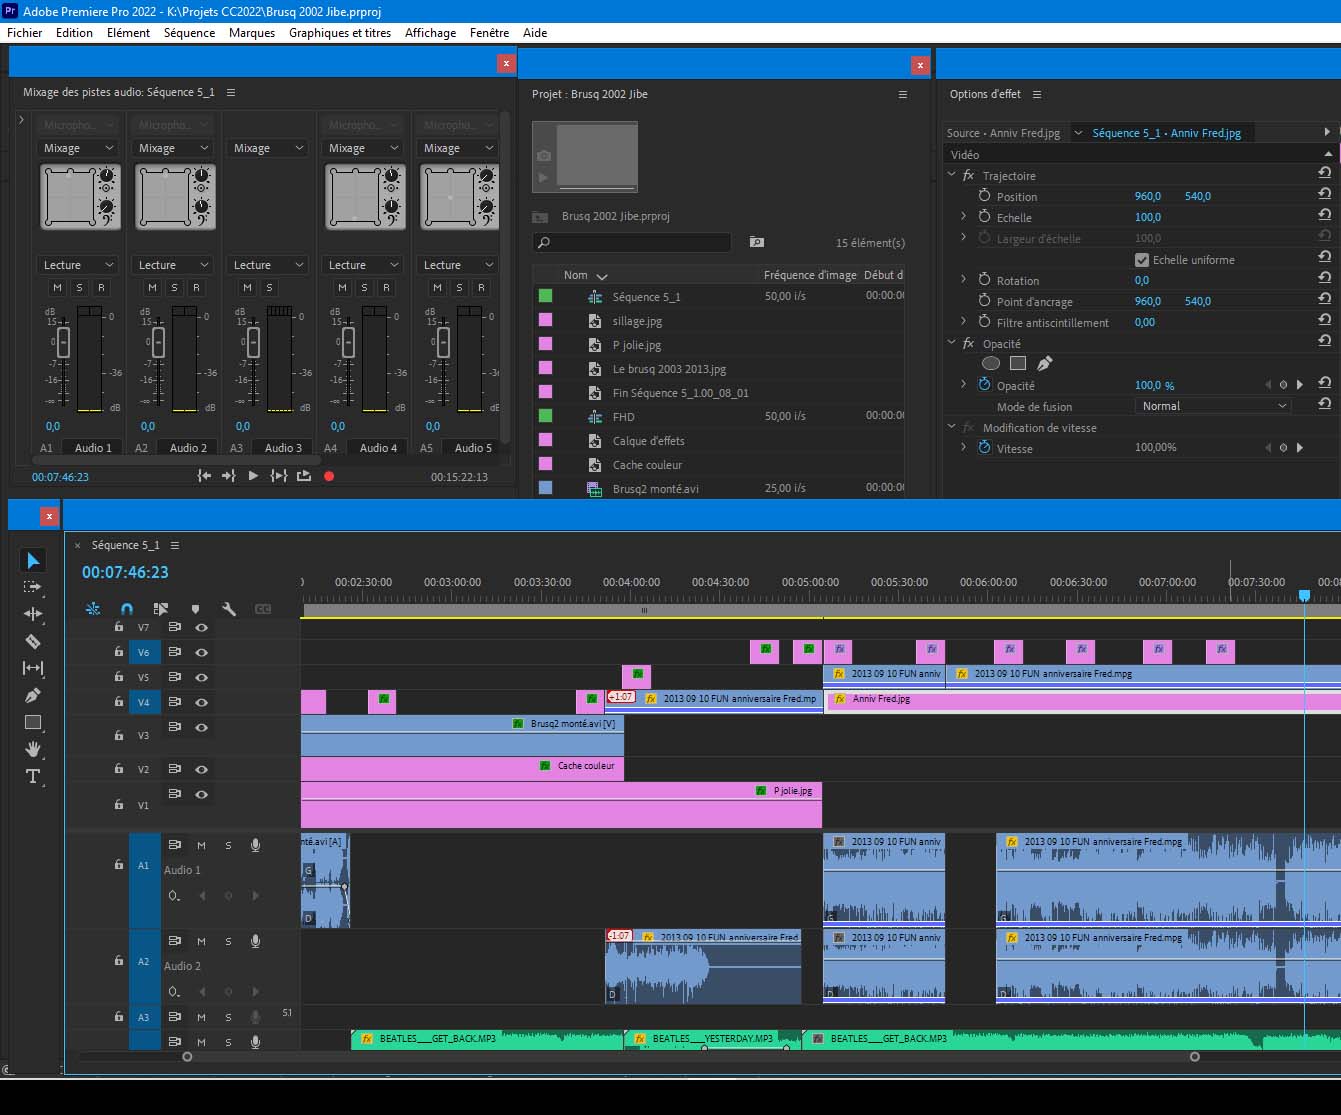
Task: Select the Type tool
Action: [32, 776]
